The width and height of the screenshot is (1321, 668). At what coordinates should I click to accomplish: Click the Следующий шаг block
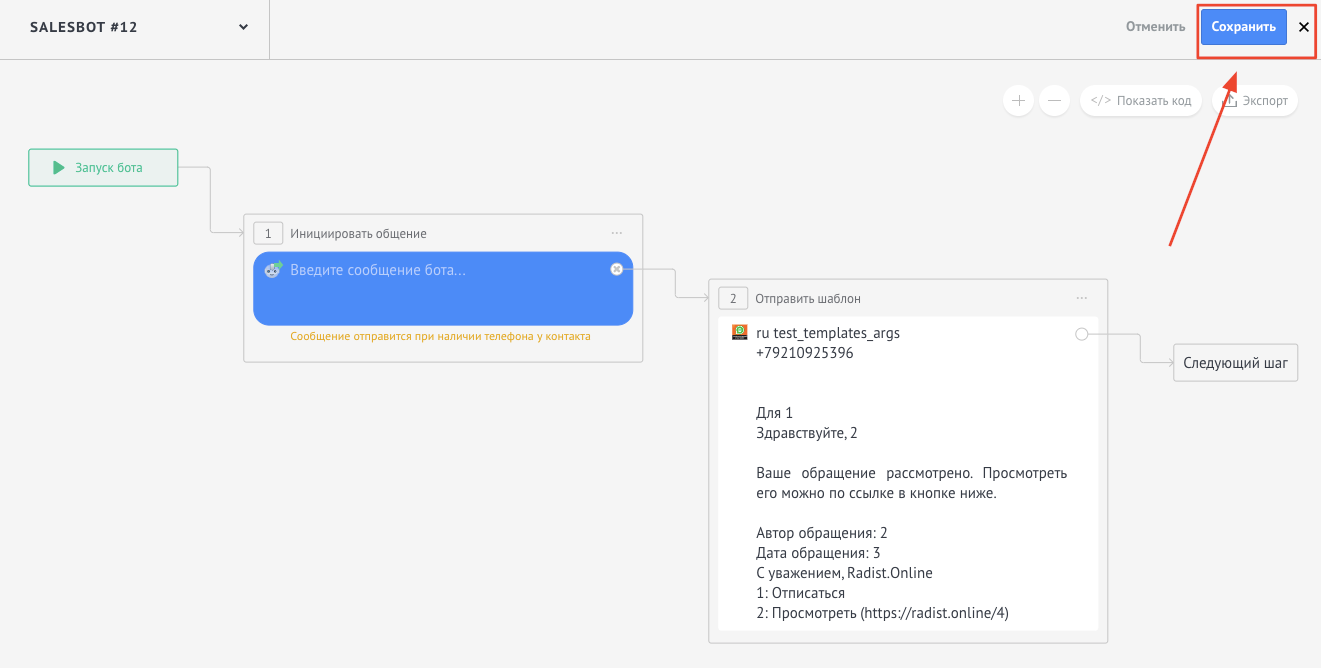(1235, 363)
